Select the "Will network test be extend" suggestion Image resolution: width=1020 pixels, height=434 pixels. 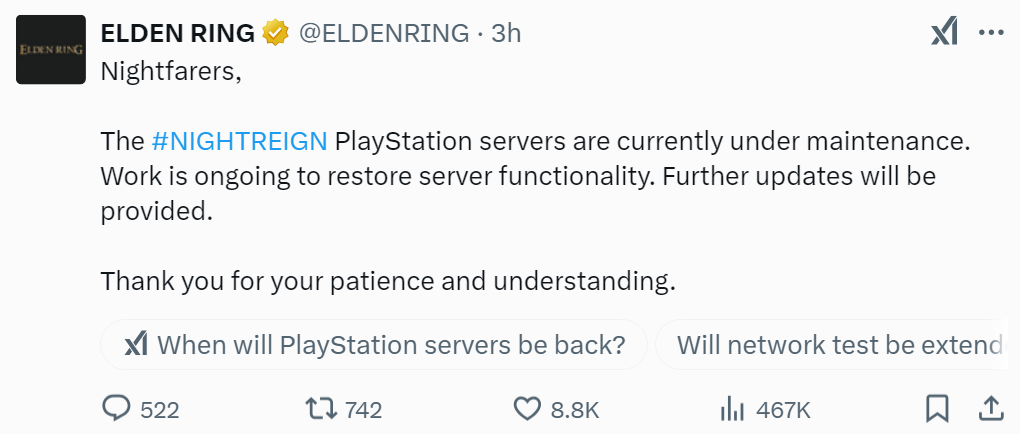pos(838,346)
